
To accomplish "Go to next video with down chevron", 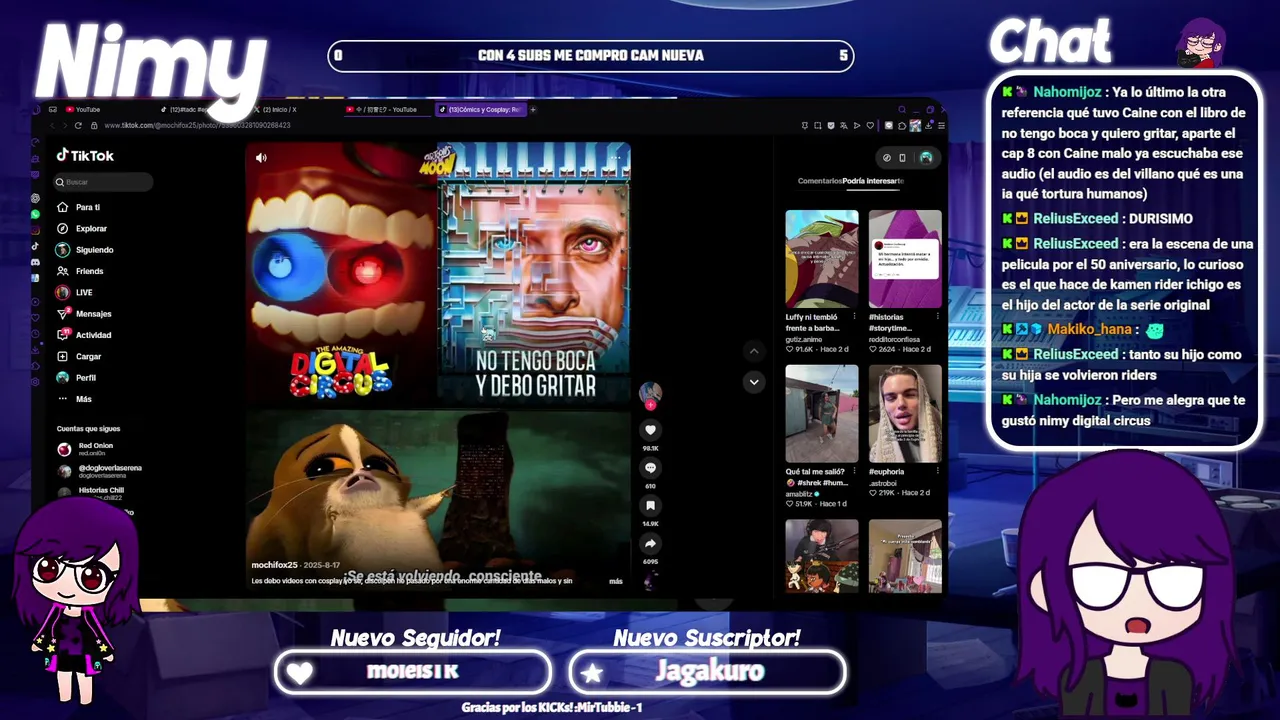I will pyautogui.click(x=754, y=382).
